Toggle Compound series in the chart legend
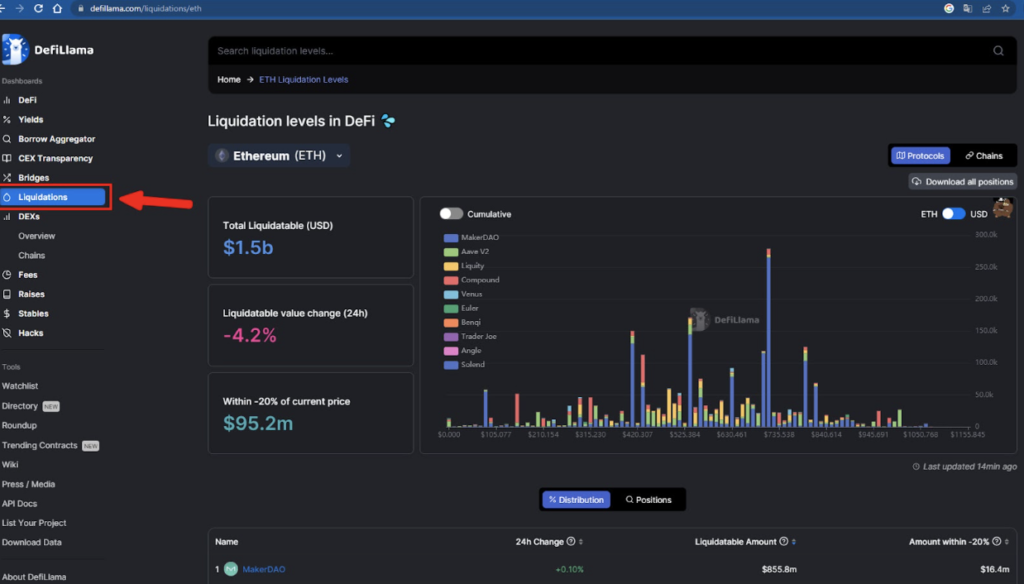Image resolution: width=1024 pixels, height=584 pixels. pyautogui.click(x=472, y=280)
